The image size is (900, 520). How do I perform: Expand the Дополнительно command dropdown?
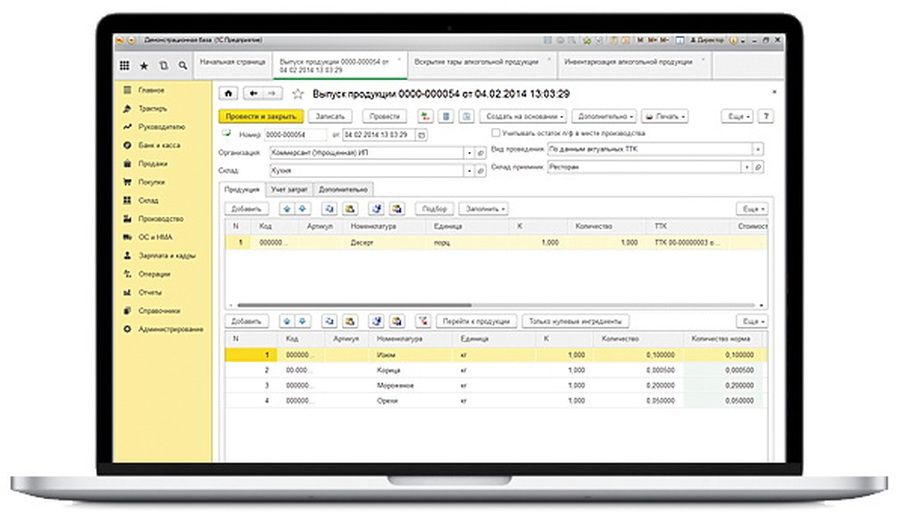(604, 117)
